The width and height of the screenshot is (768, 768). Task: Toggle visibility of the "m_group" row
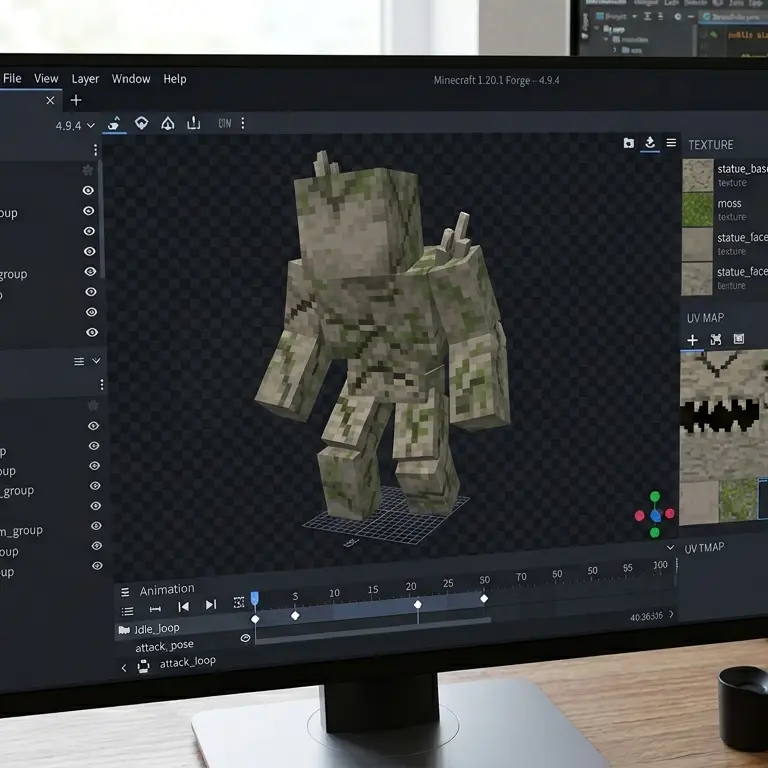coord(96,526)
